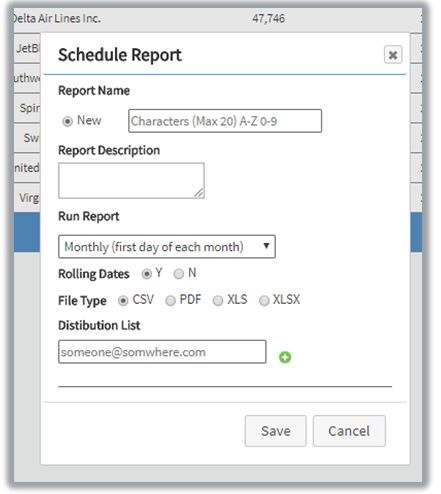Click the green add email plus icon
Image resolution: width=441 pixels, height=494 pixels.
click(x=285, y=357)
